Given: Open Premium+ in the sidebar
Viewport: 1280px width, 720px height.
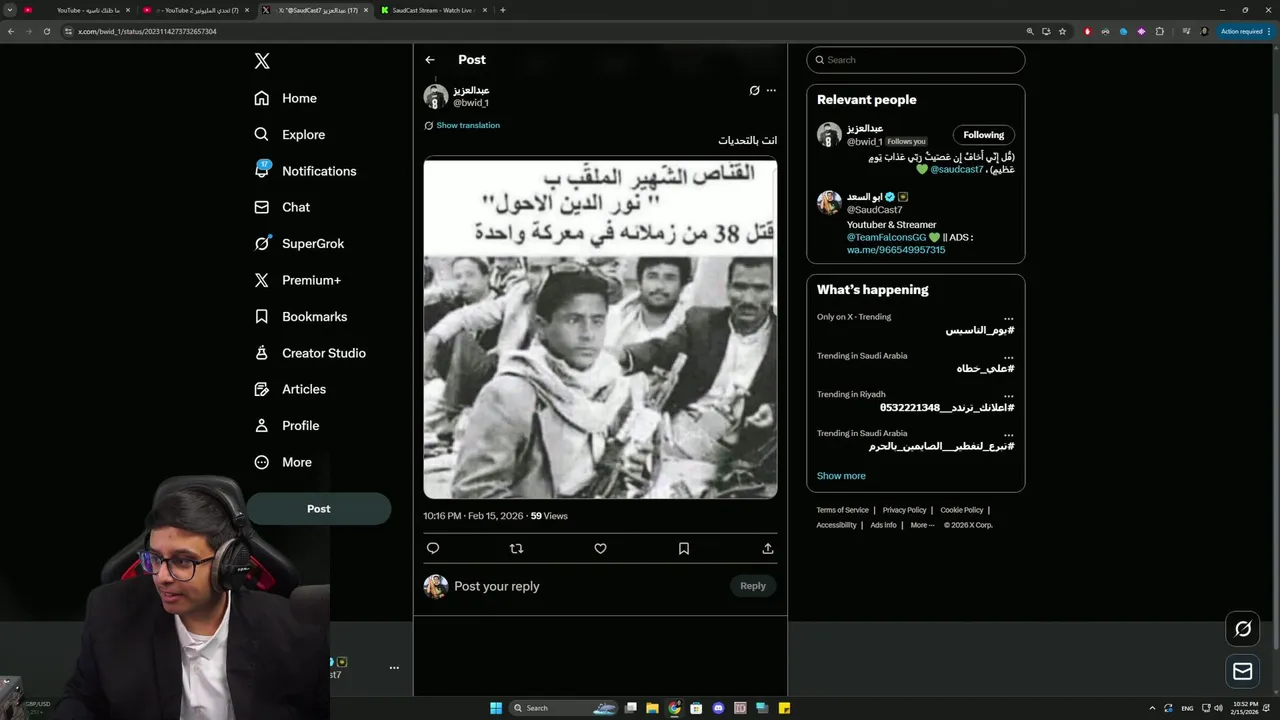Looking at the screenshot, I should click(297, 280).
